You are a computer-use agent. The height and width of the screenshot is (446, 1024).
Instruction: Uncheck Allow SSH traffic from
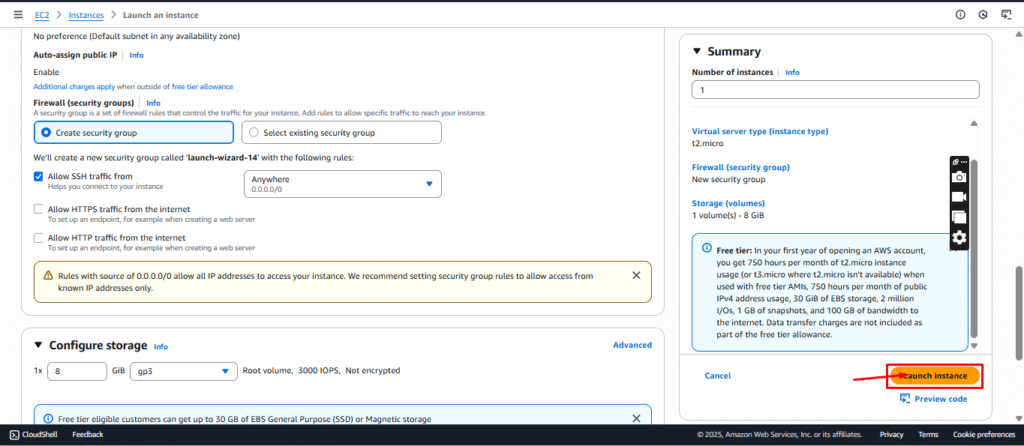pyautogui.click(x=39, y=176)
